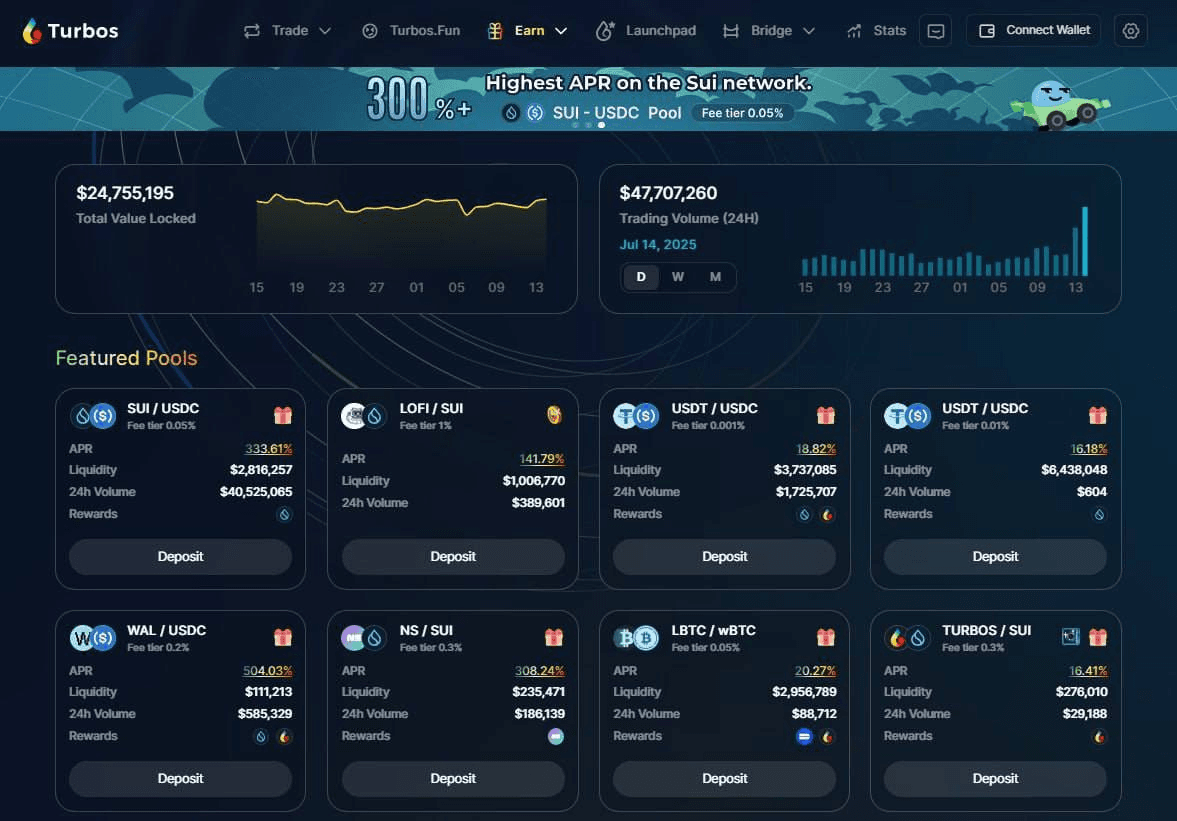1177x821 pixels.
Task: Click the $40,525,065 24h volume value
Action: click(256, 492)
